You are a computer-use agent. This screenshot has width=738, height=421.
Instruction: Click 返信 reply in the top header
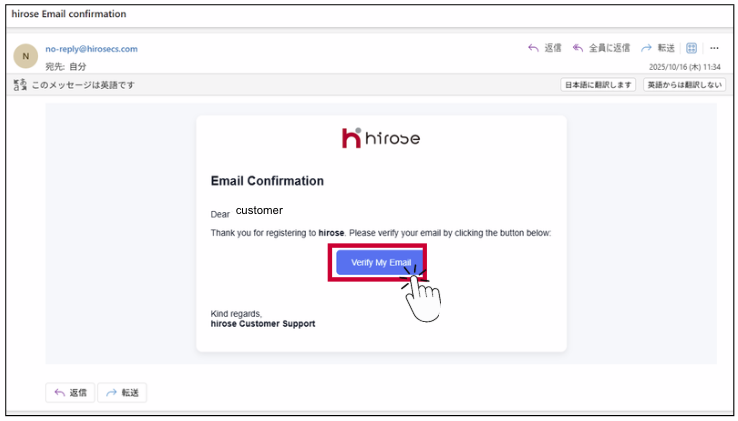point(544,48)
